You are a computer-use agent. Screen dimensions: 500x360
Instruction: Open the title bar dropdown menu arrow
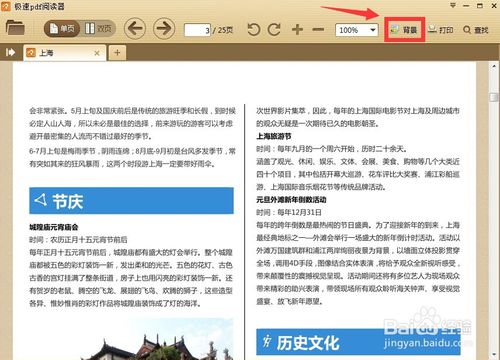(453, 5)
